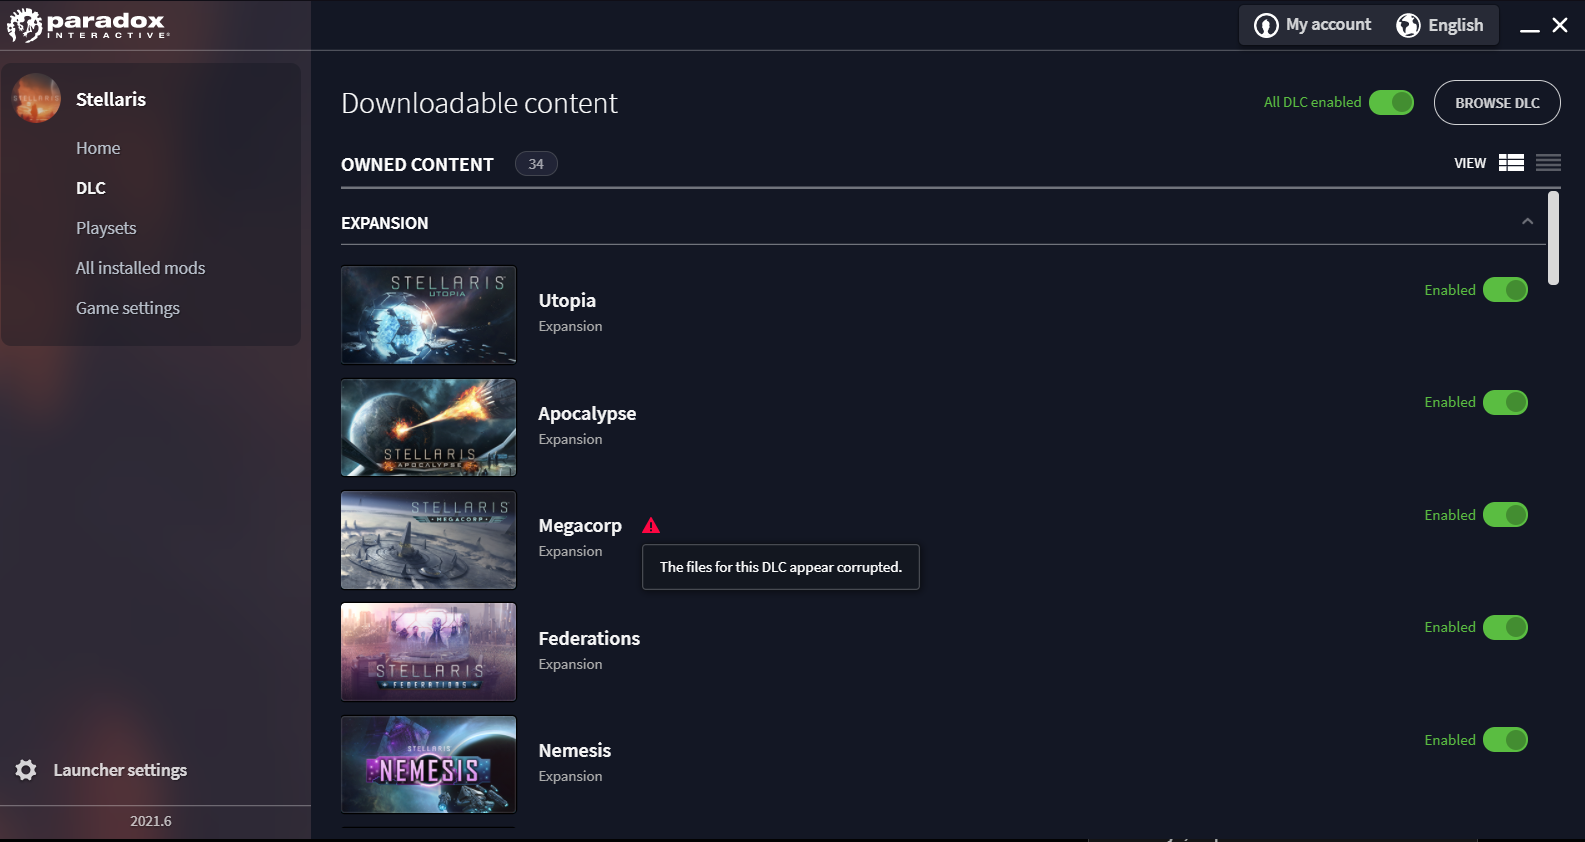1585x842 pixels.
Task: Click the Downloadable content page title
Action: [479, 103]
